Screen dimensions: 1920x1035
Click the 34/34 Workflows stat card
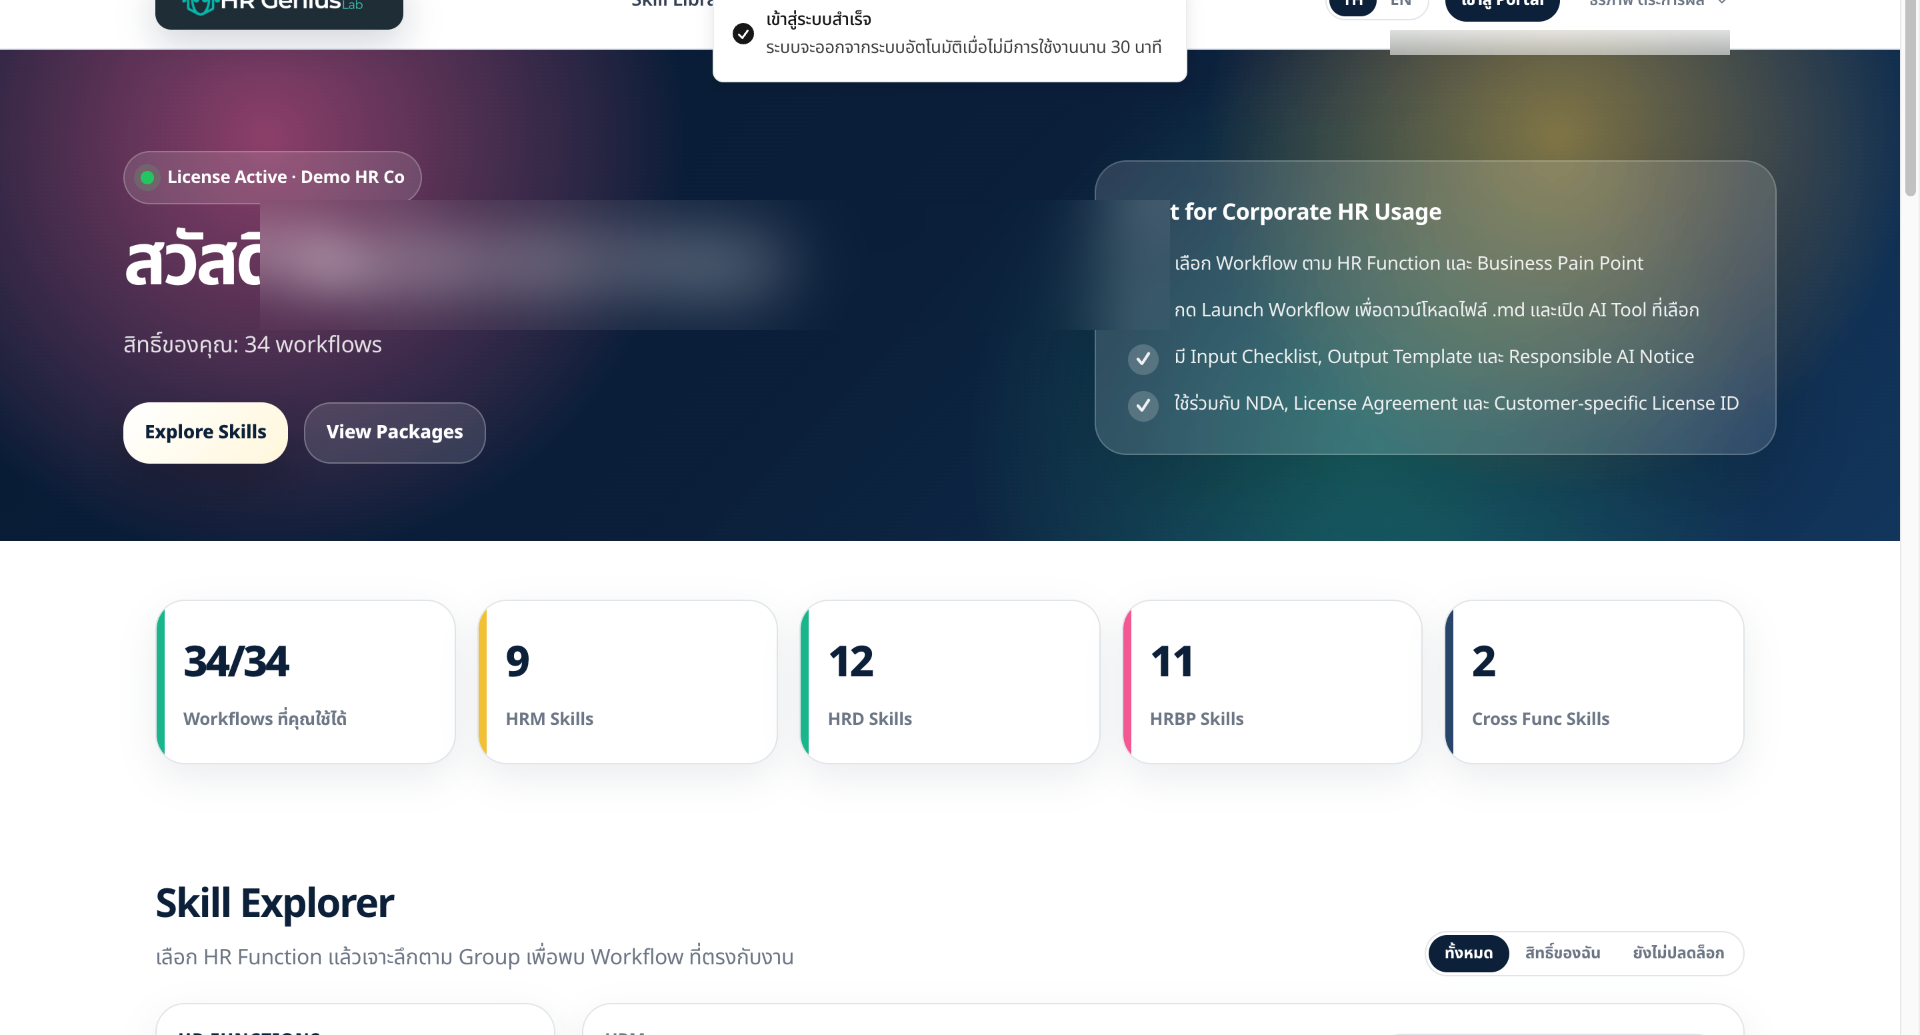306,682
